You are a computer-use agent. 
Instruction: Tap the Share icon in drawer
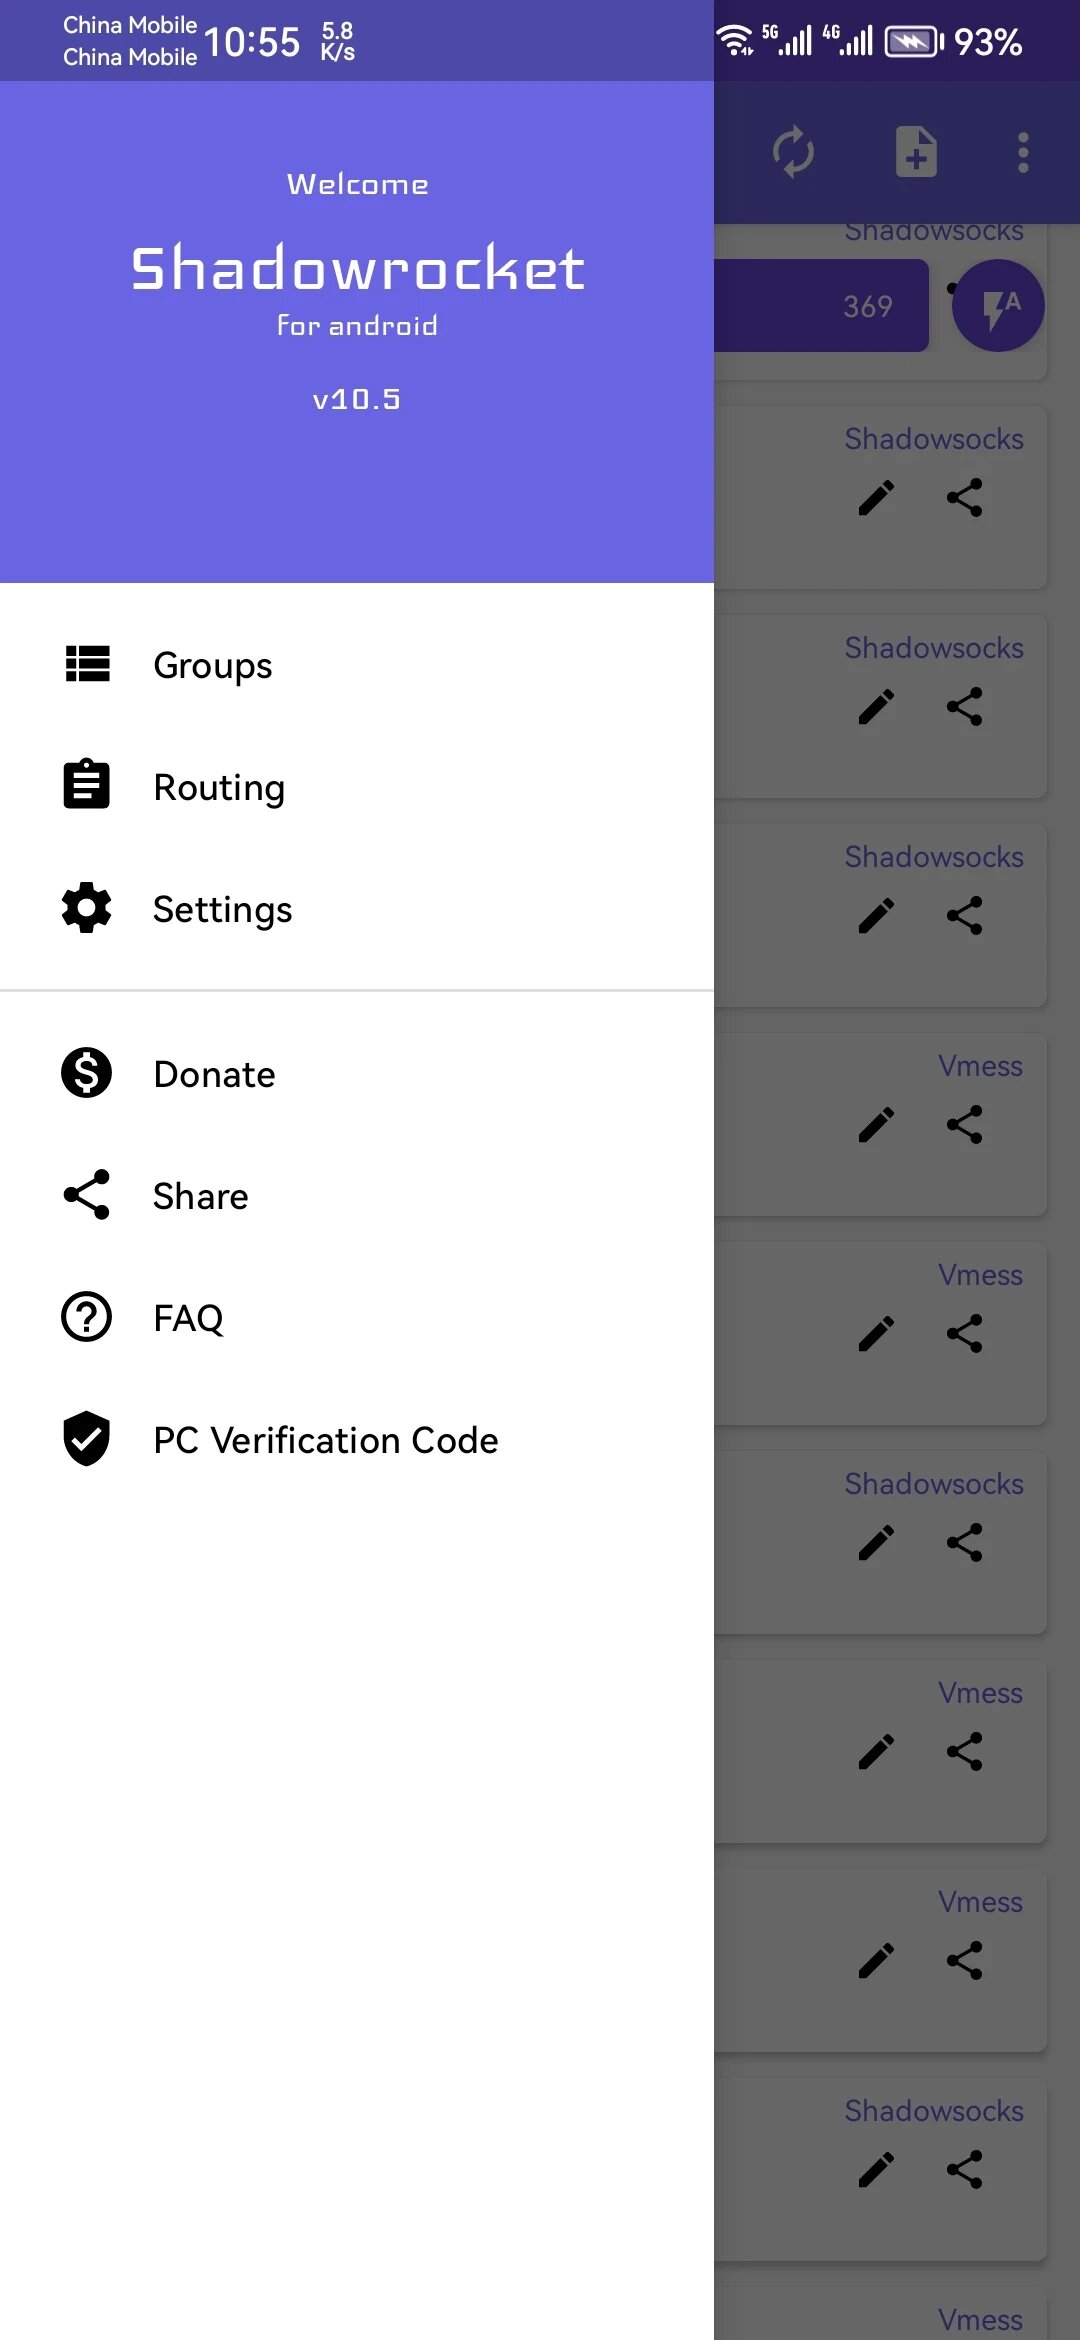coord(87,1195)
